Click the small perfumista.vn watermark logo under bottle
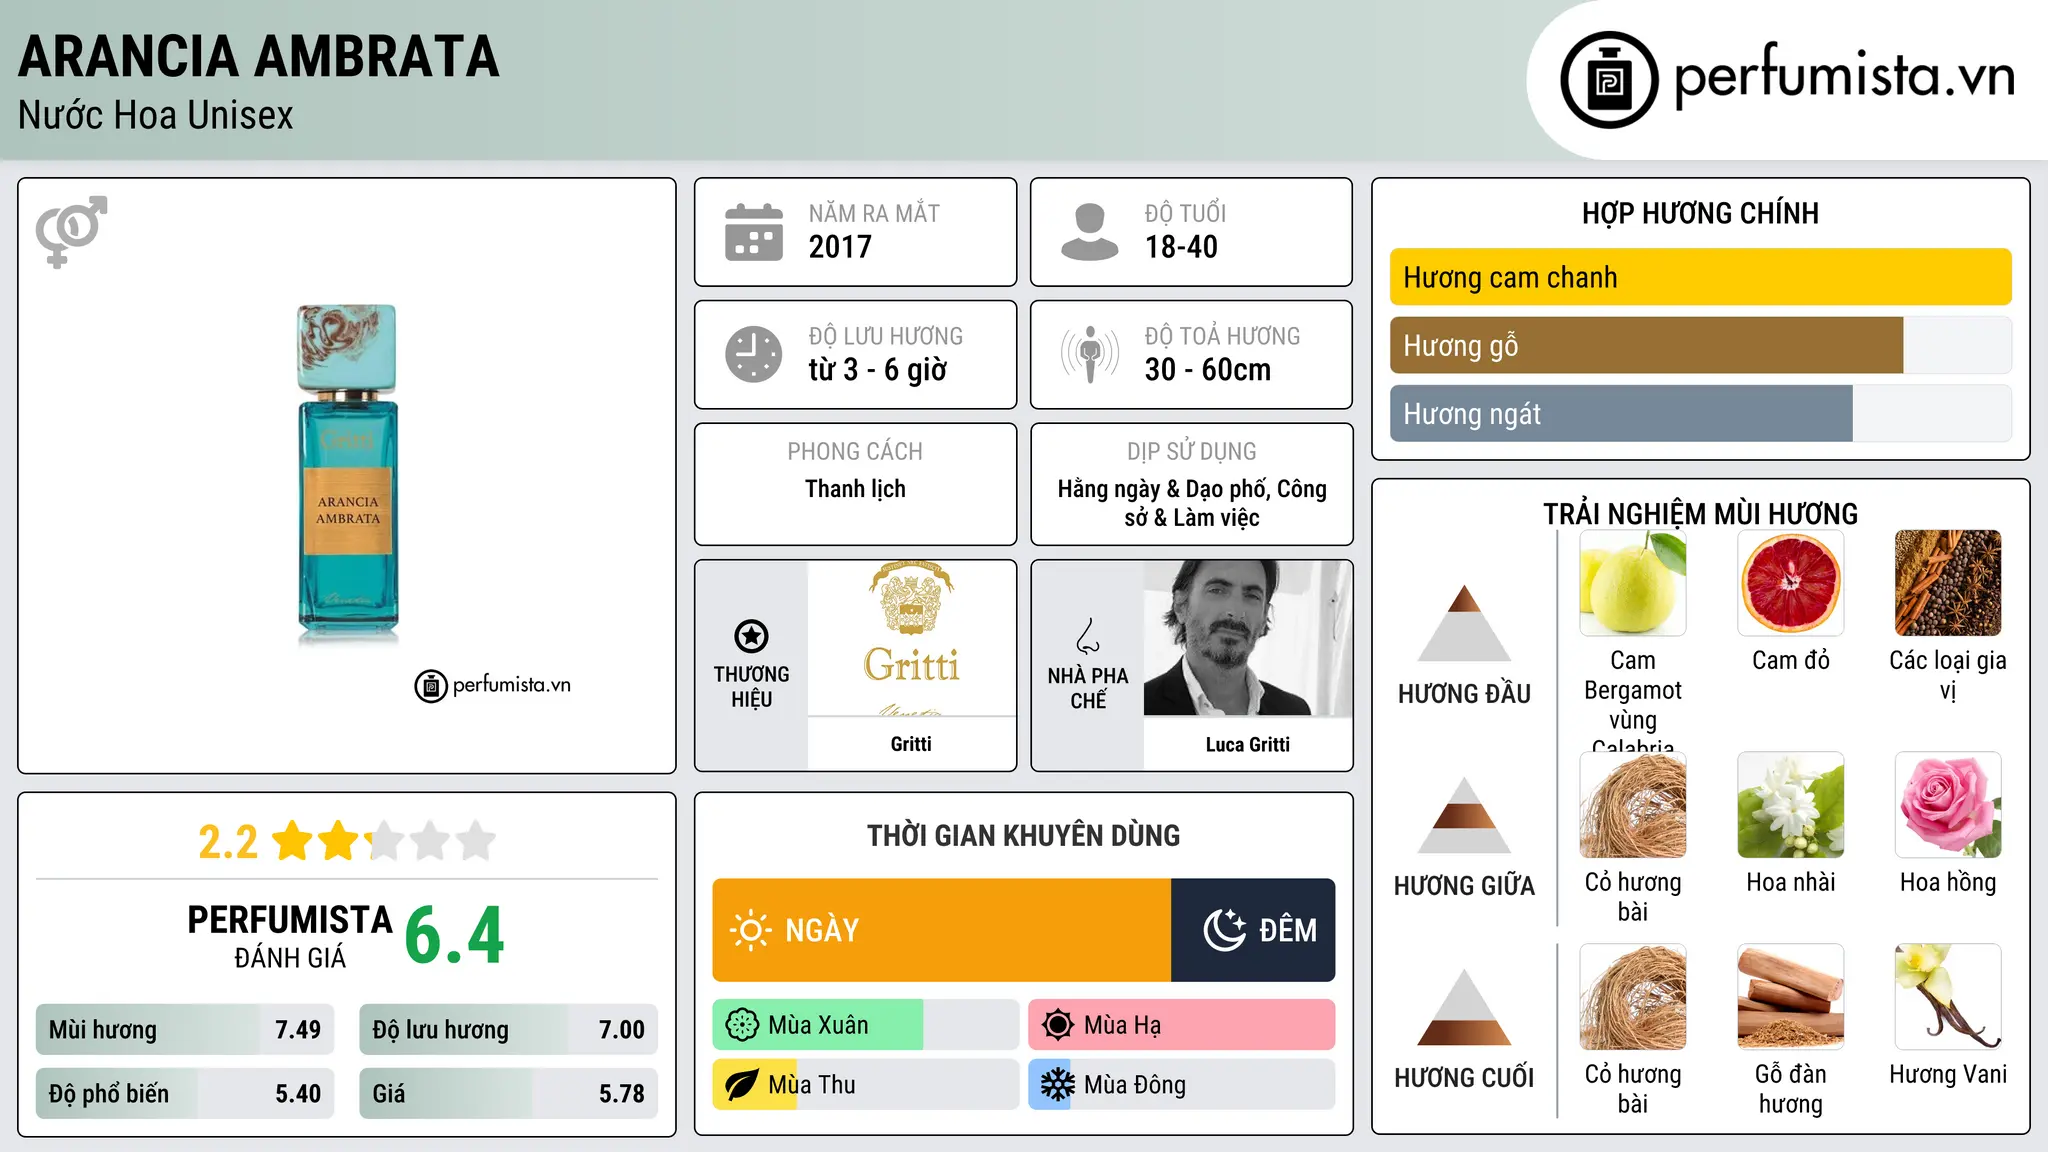Image resolution: width=2048 pixels, height=1152 pixels. pyautogui.click(x=492, y=685)
